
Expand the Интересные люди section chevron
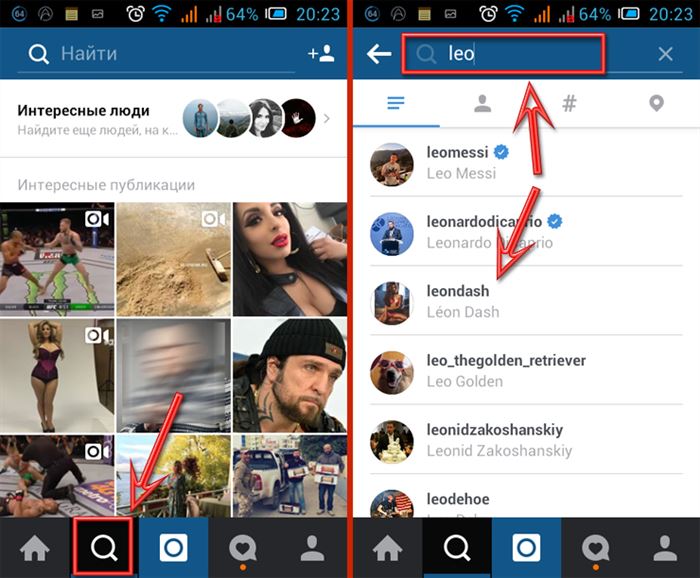pos(327,119)
